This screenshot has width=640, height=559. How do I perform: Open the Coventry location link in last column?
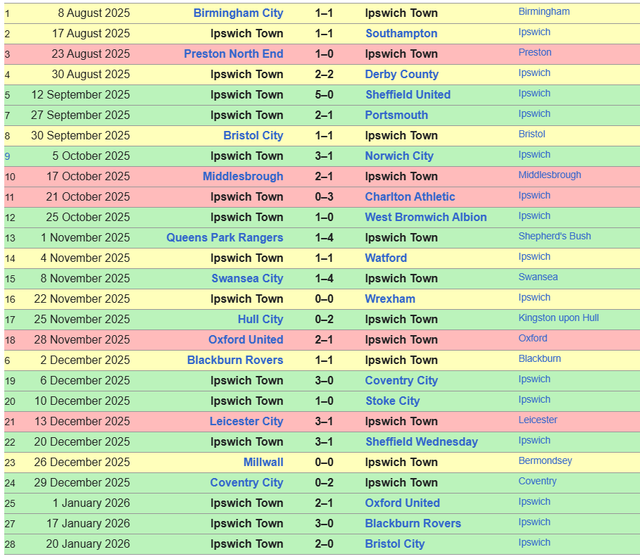(x=537, y=481)
